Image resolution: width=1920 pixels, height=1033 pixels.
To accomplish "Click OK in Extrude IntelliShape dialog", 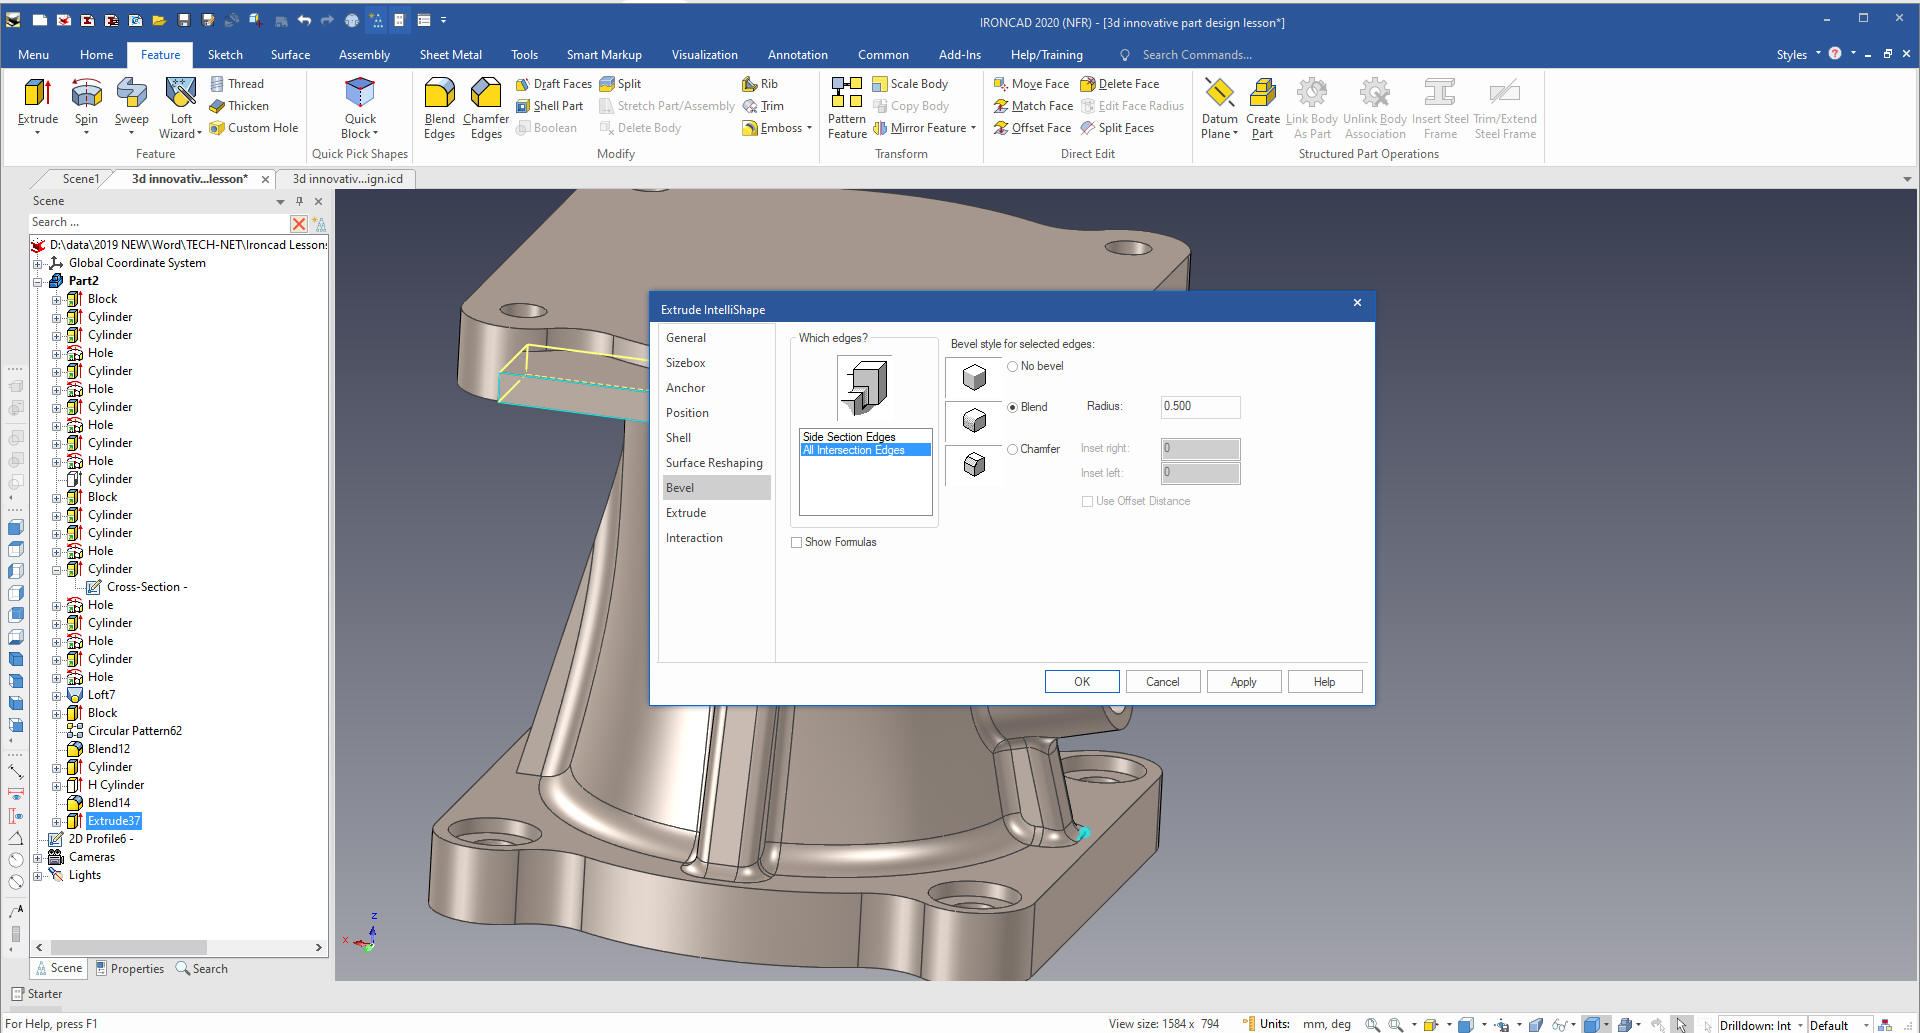I will coord(1081,682).
